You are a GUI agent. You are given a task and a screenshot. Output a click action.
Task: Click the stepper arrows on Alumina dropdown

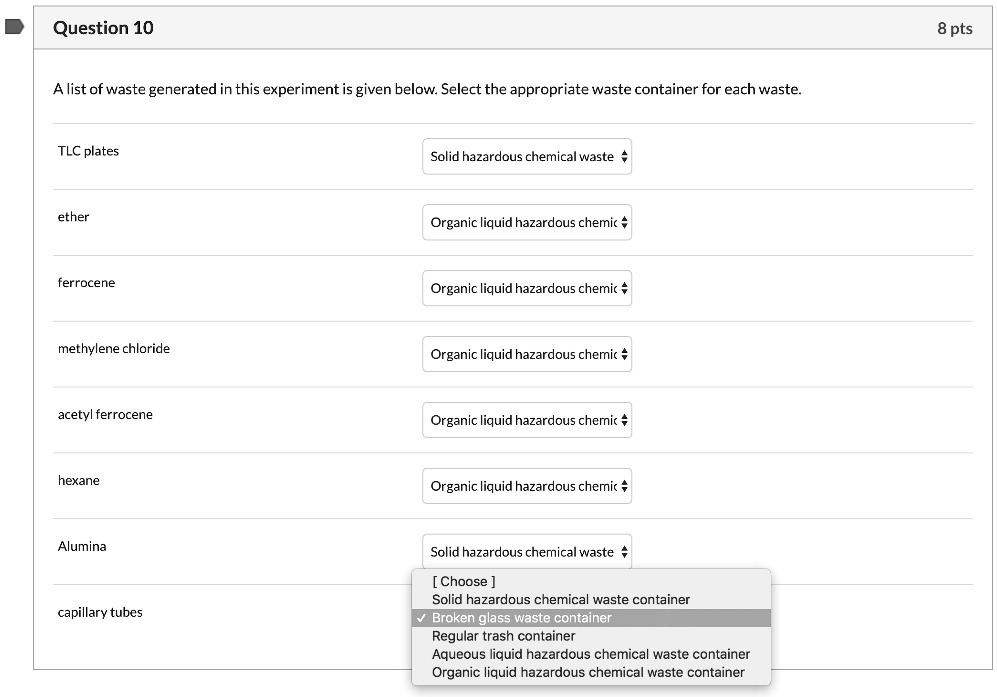click(x=624, y=551)
